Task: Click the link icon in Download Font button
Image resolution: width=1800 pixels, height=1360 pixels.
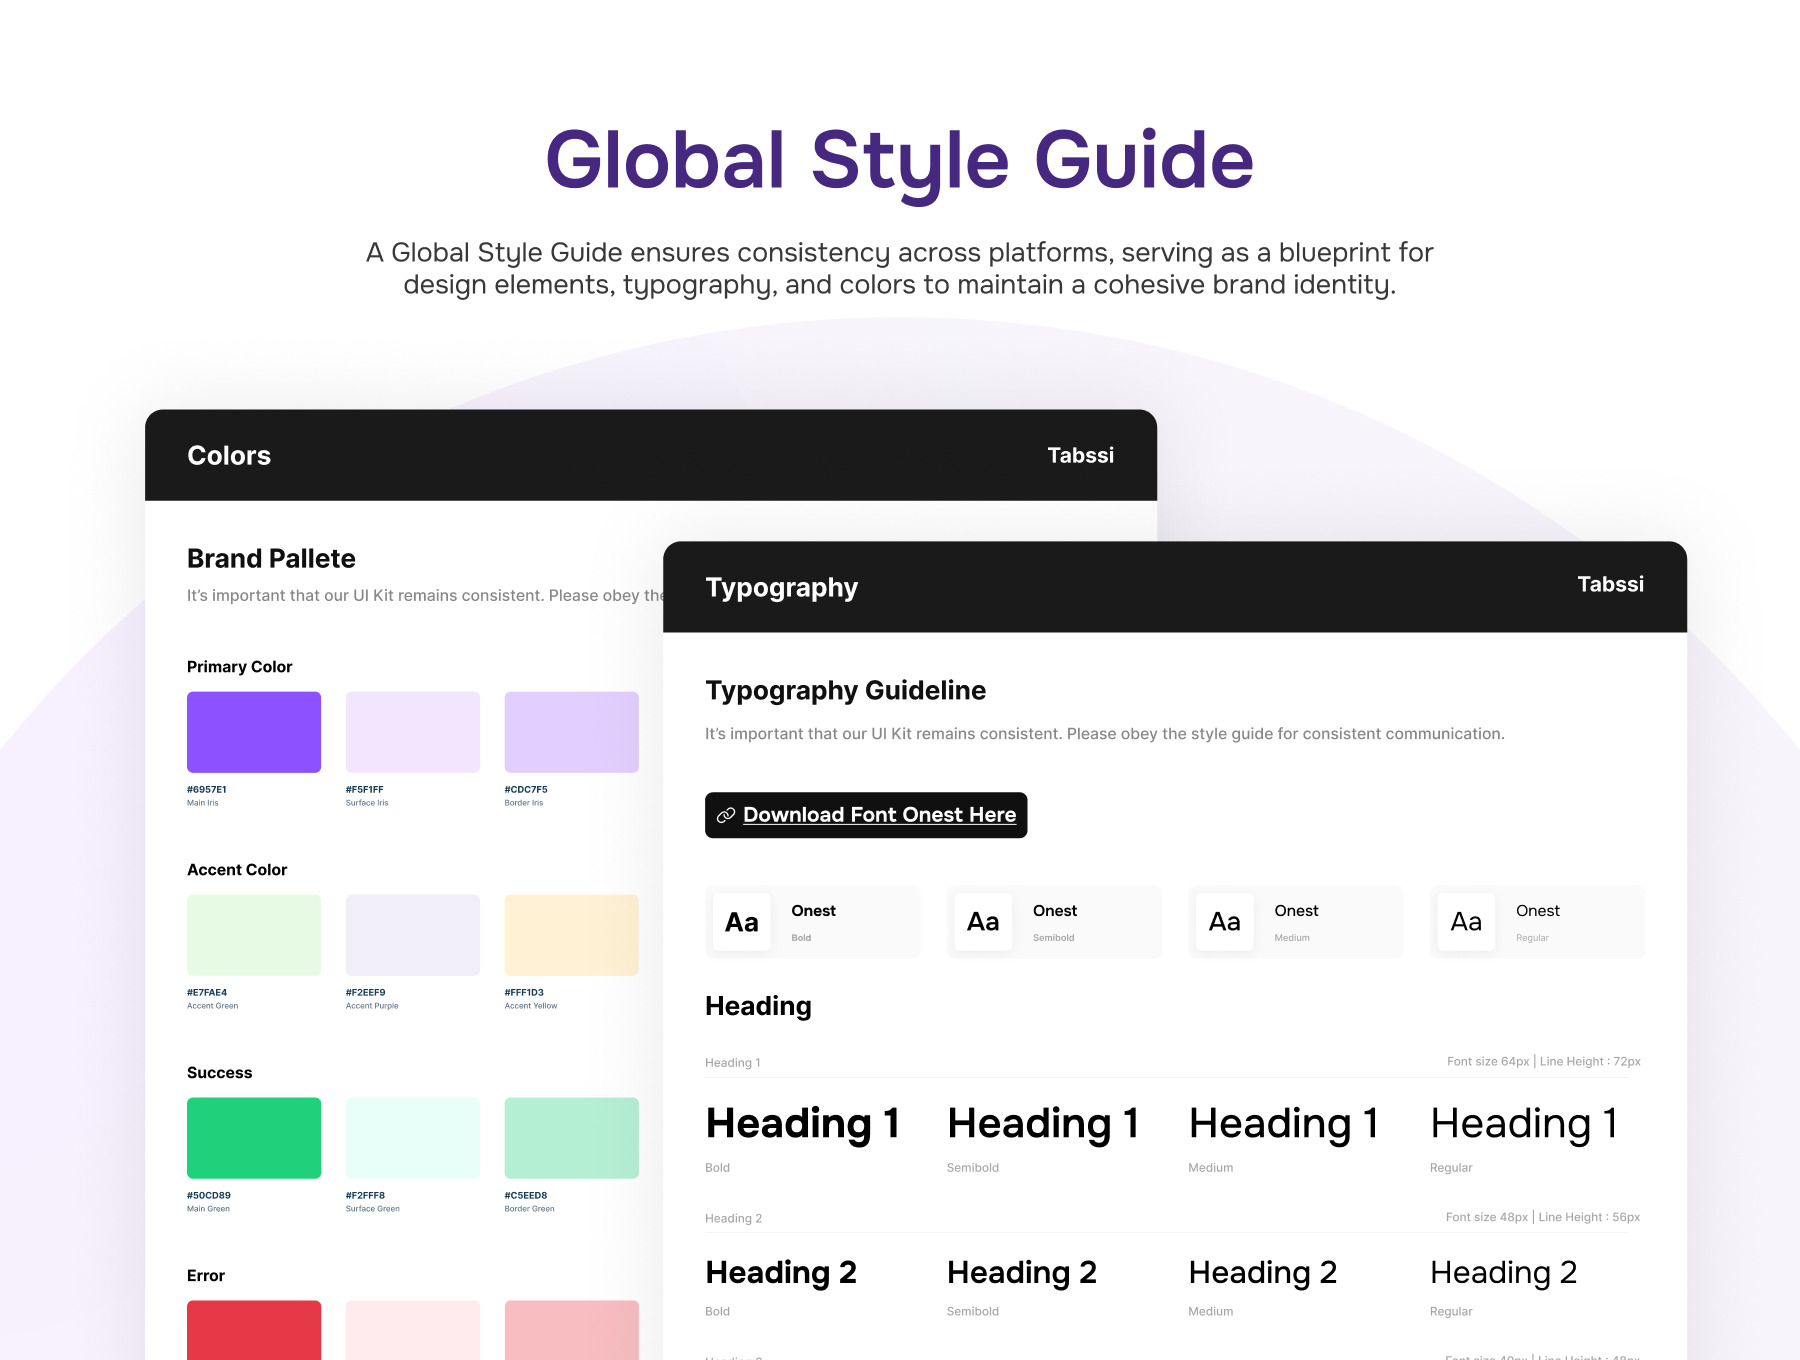Action: (x=726, y=815)
